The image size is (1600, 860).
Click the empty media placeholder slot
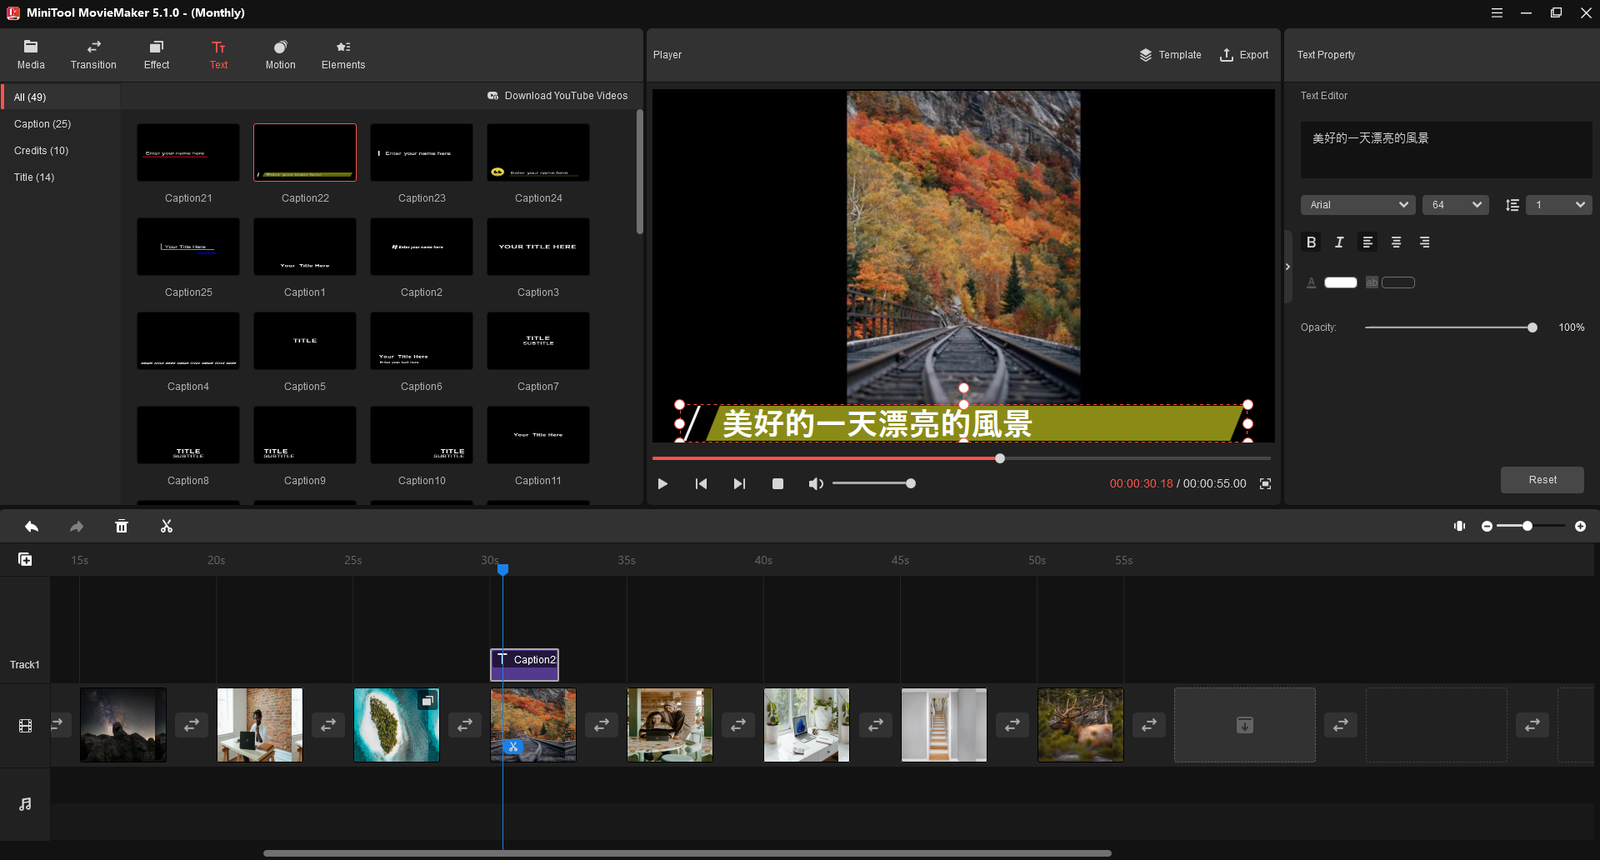pos(1244,725)
